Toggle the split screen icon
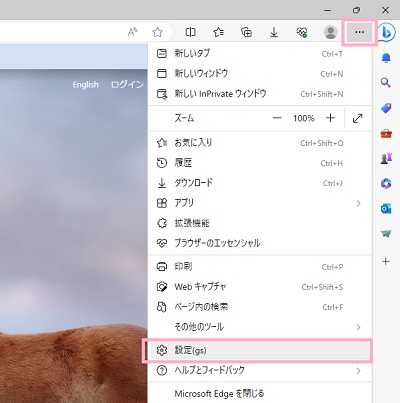This screenshot has height=403, width=400. pos(190,32)
